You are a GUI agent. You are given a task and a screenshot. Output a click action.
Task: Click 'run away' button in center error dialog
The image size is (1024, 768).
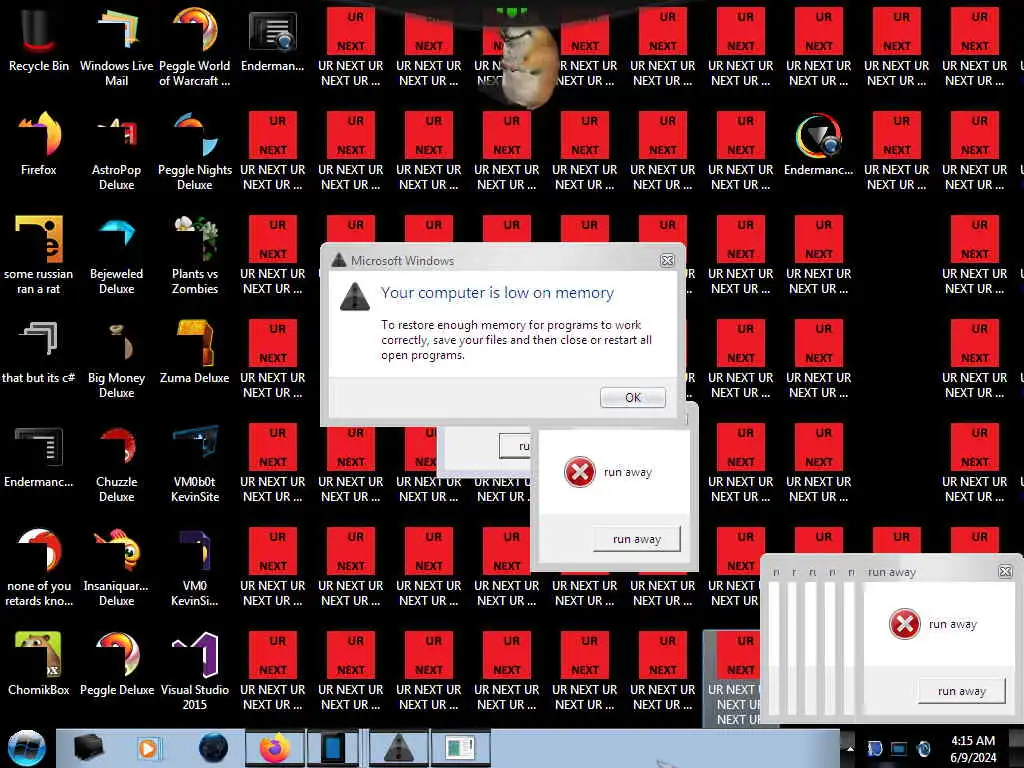click(x=637, y=539)
